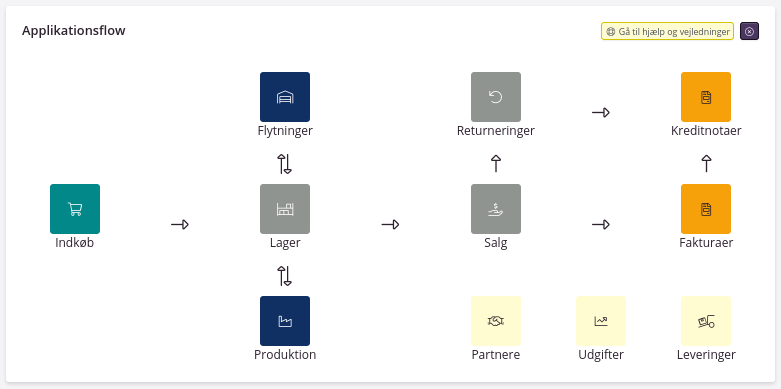This screenshot has height=389, width=781.
Task: Select the Lager inventory tile
Action: (285, 209)
